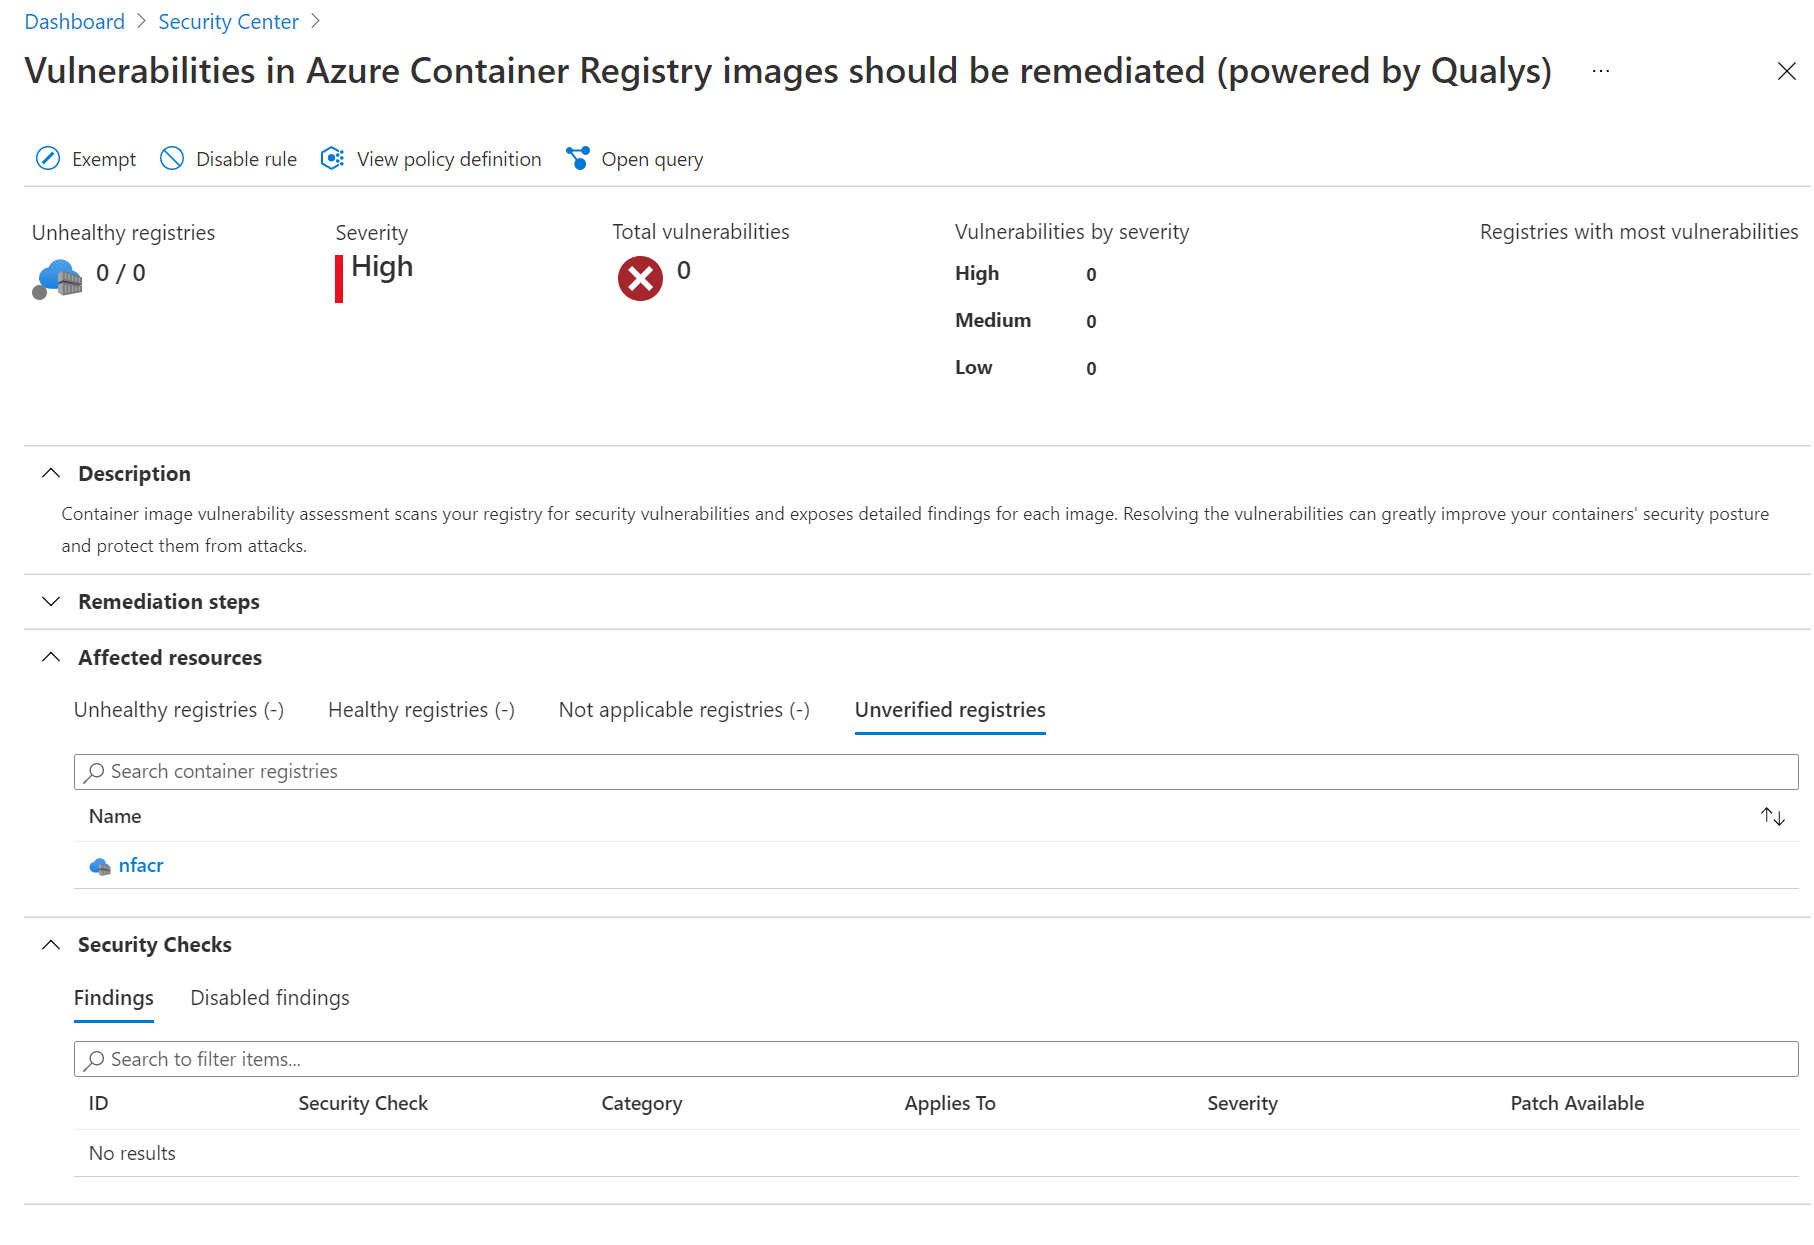Screen dimensions: 1814x1245
Task: Switch to Healthy registries tab
Action: click(421, 710)
